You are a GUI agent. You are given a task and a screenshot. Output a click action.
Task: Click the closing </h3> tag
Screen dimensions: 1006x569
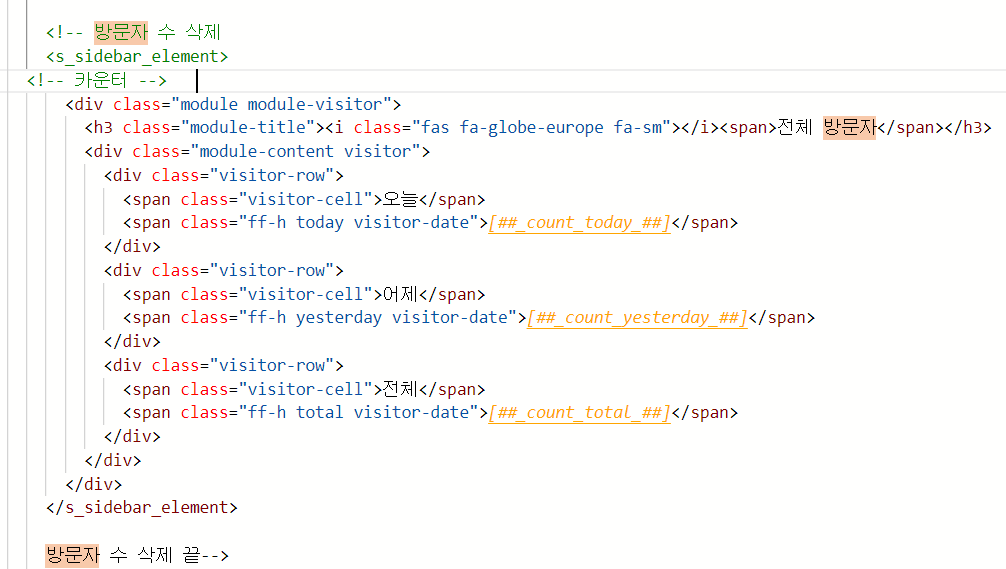coord(968,127)
